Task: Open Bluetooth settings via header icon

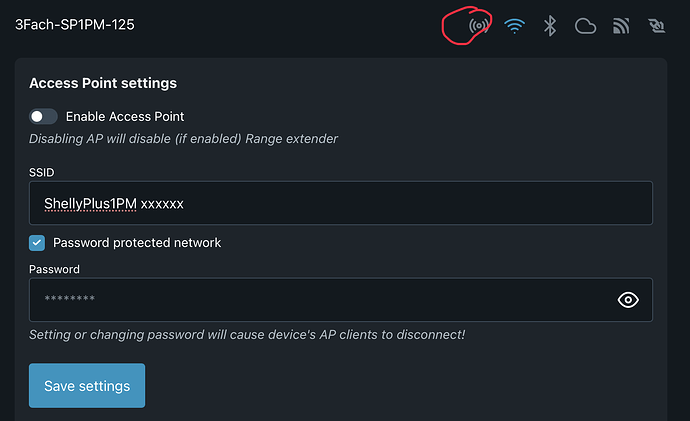Action: click(549, 26)
